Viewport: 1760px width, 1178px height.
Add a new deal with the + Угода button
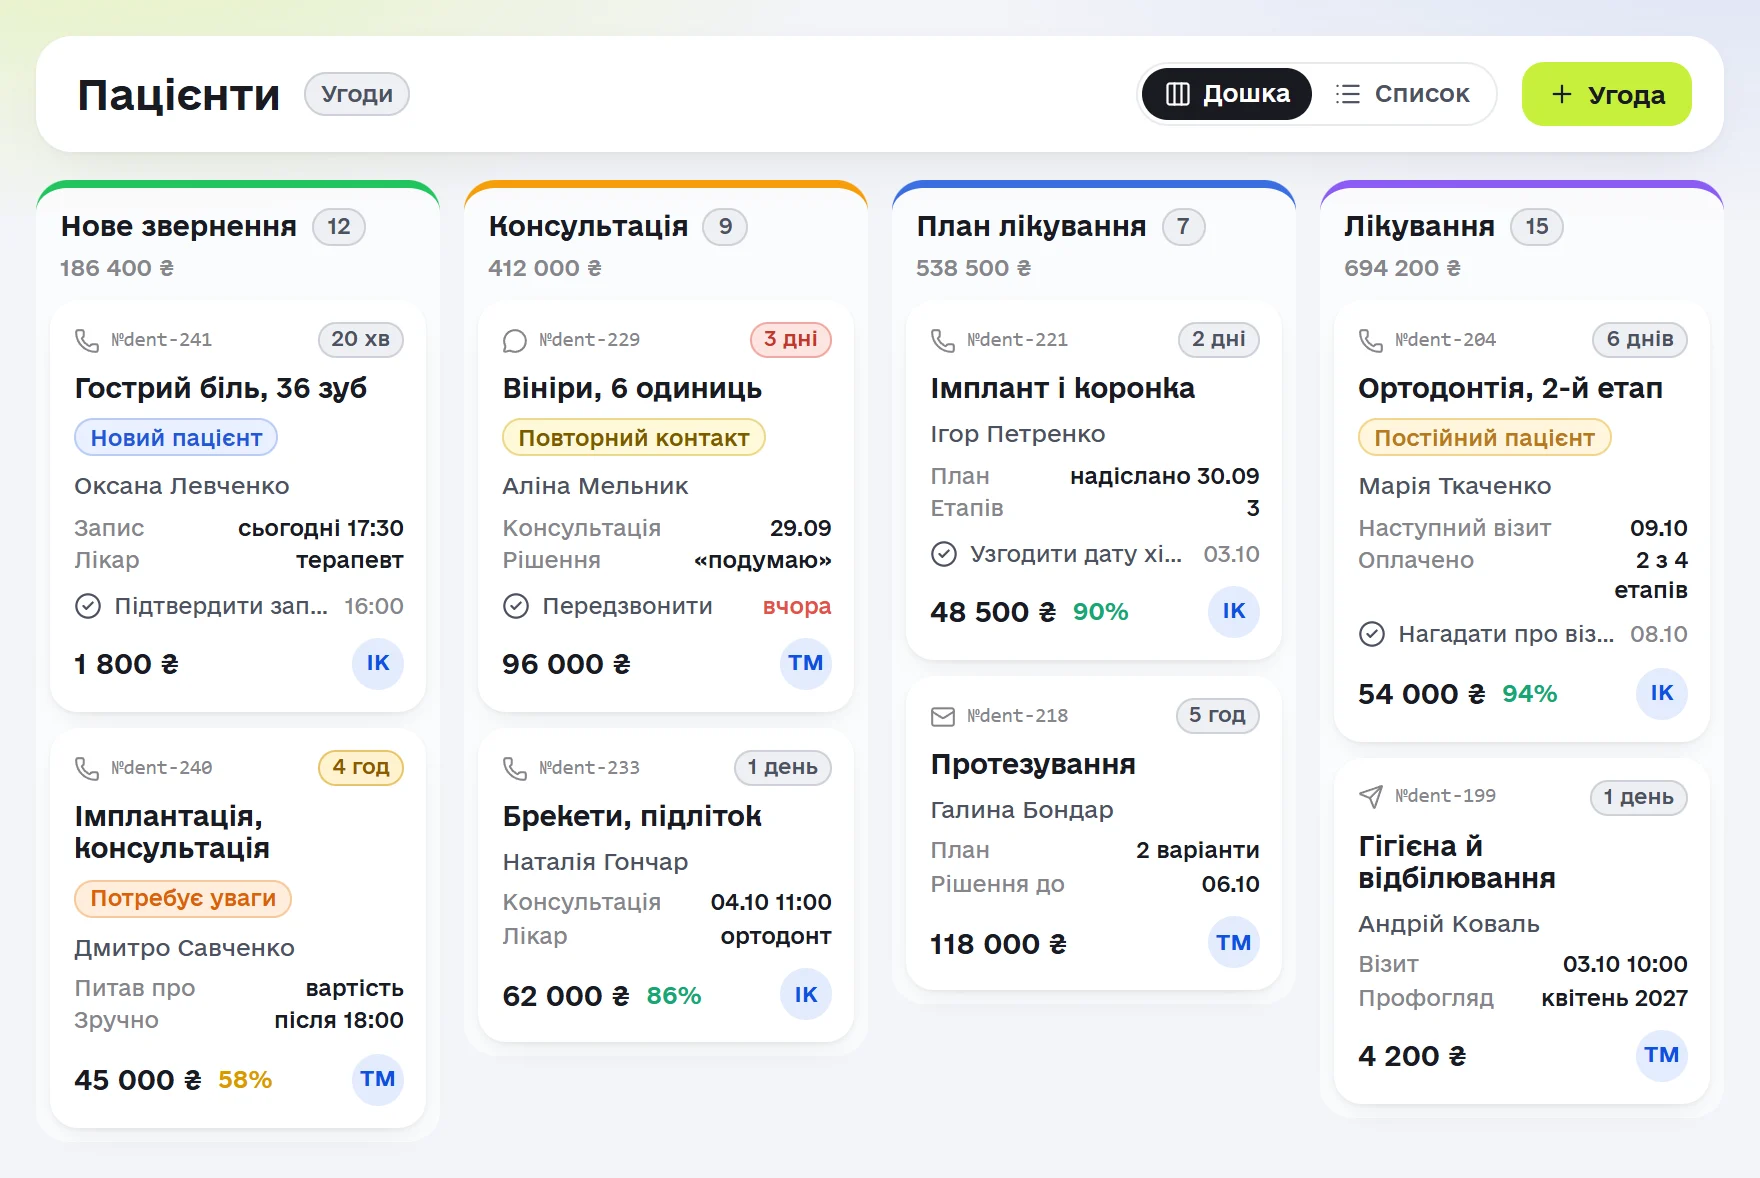pyautogui.click(x=1606, y=94)
